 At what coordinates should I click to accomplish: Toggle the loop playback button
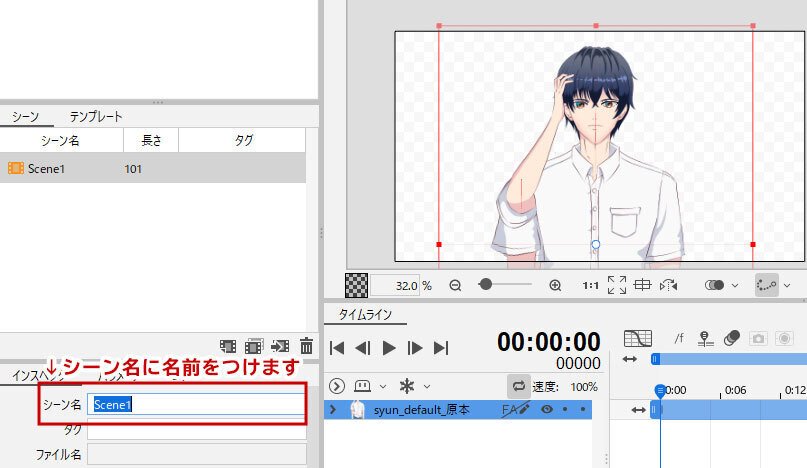tap(519, 386)
